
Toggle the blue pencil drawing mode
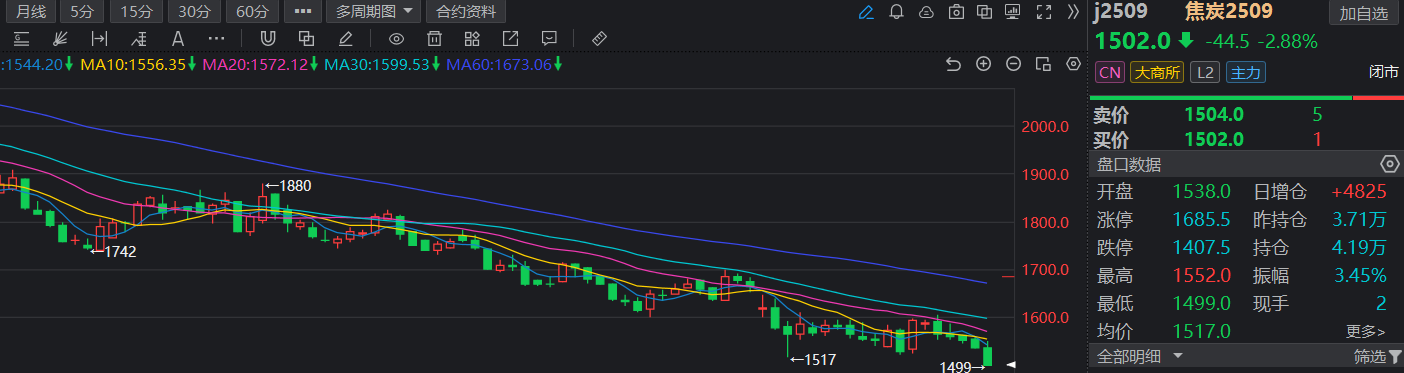[x=866, y=13]
